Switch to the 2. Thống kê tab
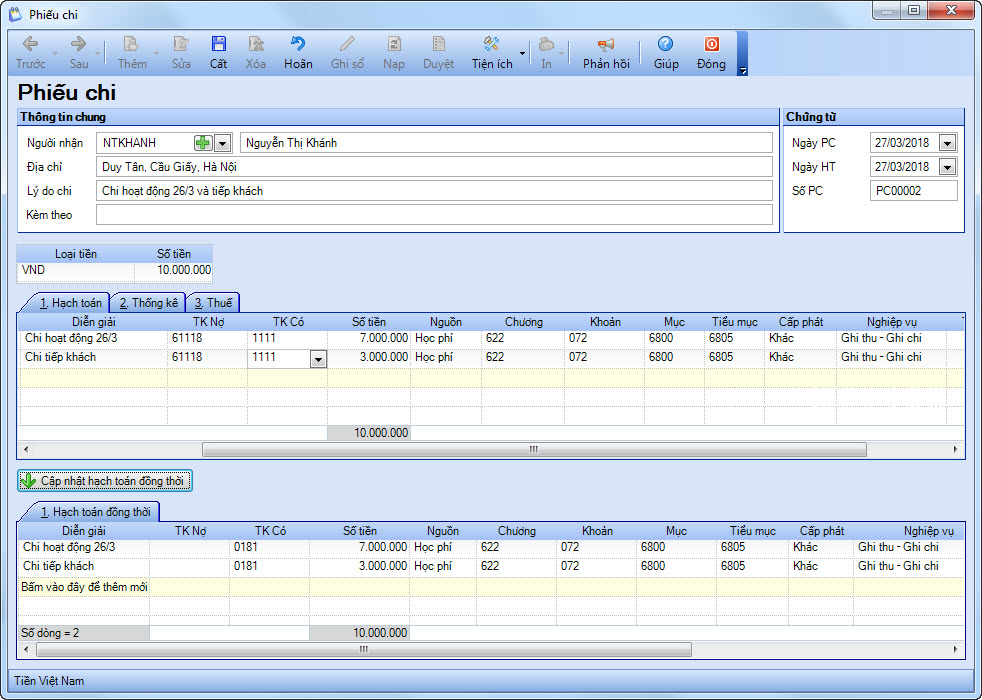This screenshot has width=982, height=700. tap(148, 303)
